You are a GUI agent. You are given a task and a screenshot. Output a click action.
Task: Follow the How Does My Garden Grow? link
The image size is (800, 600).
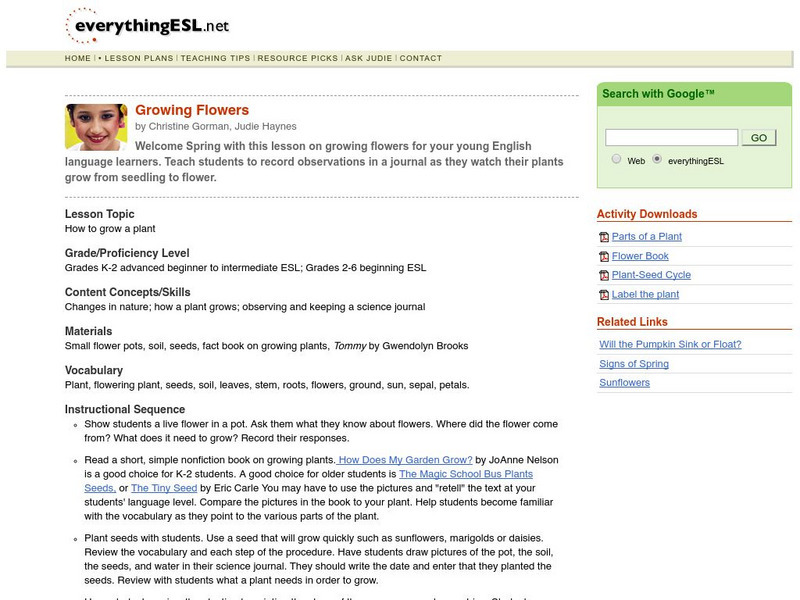405,460
